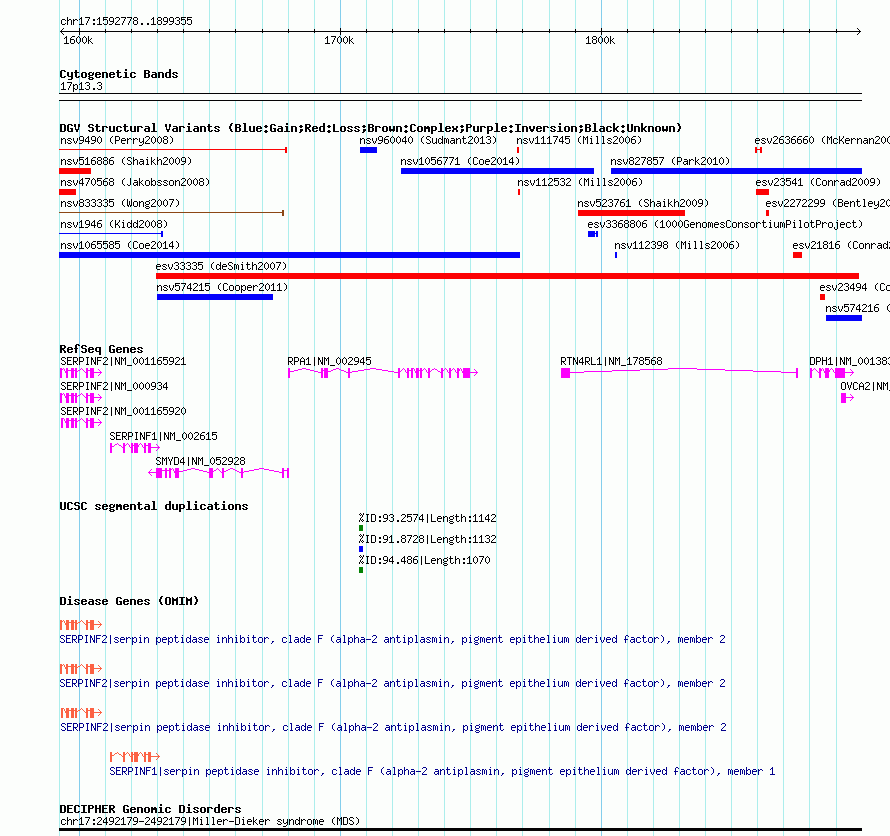Click OMIM SERPINF1 orange gene glyph
This screenshot has height=836, width=890.
(x=135, y=757)
